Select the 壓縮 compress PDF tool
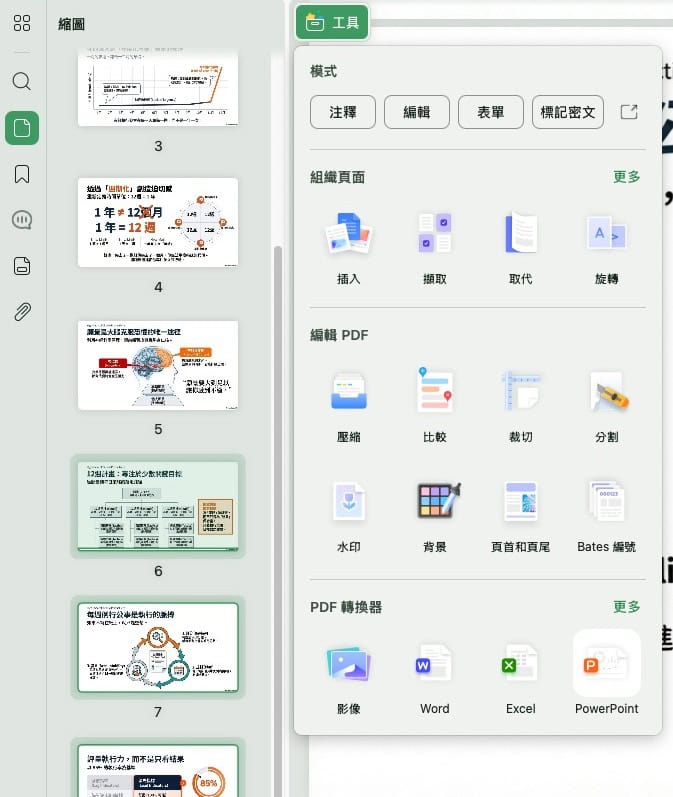Viewport: 673px width, 797px height. coord(349,407)
